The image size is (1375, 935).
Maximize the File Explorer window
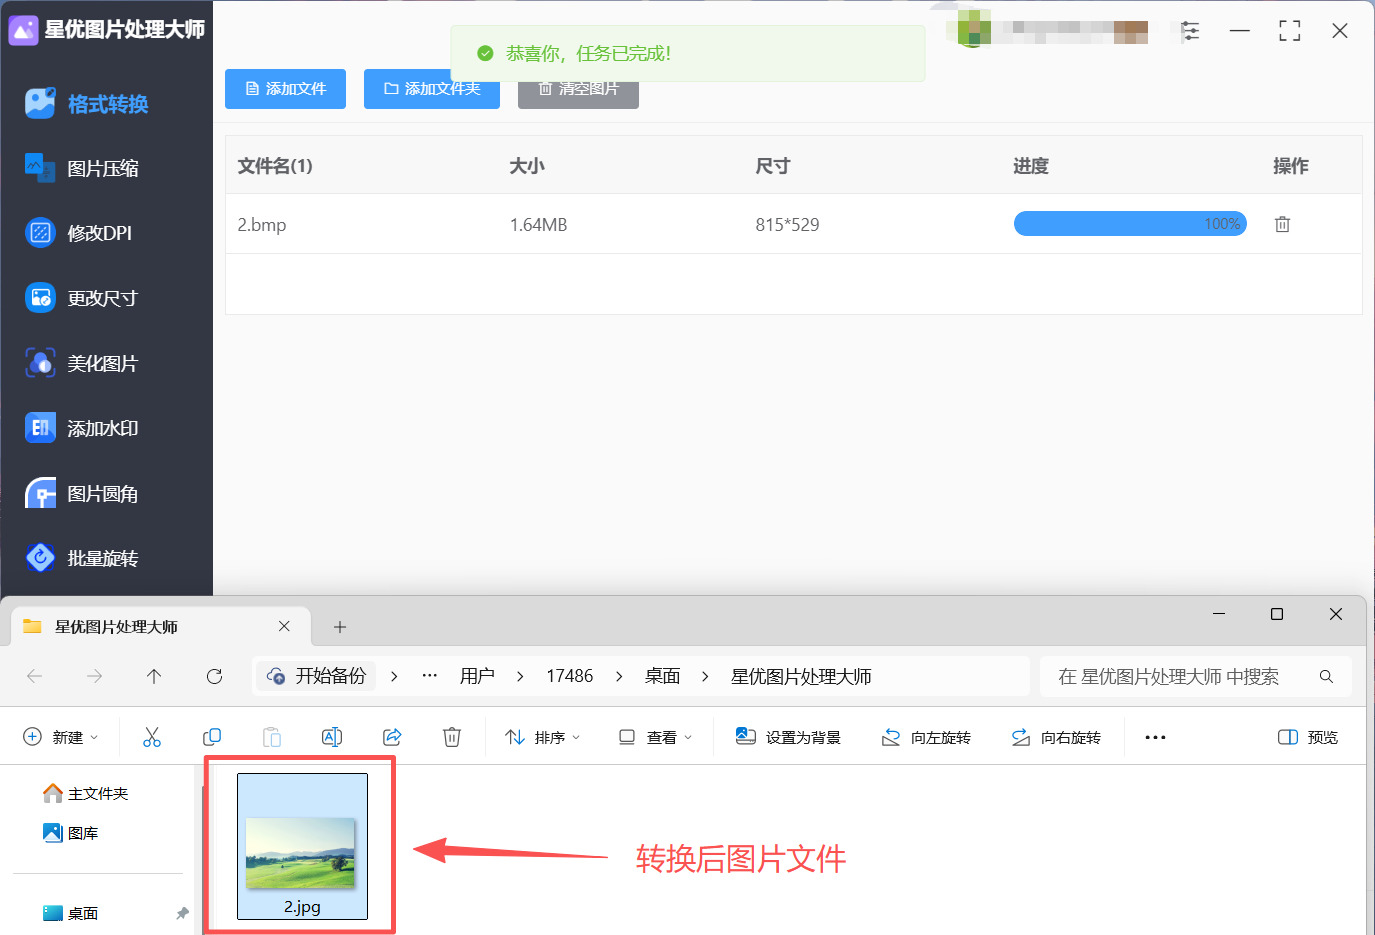point(1277,614)
